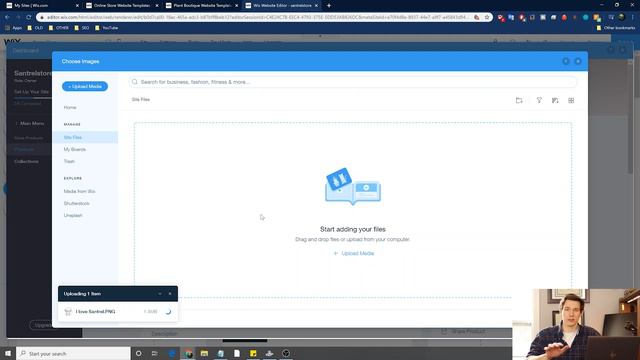Click the taskbar search box
This screenshot has height=360, width=640.
click(x=73, y=353)
